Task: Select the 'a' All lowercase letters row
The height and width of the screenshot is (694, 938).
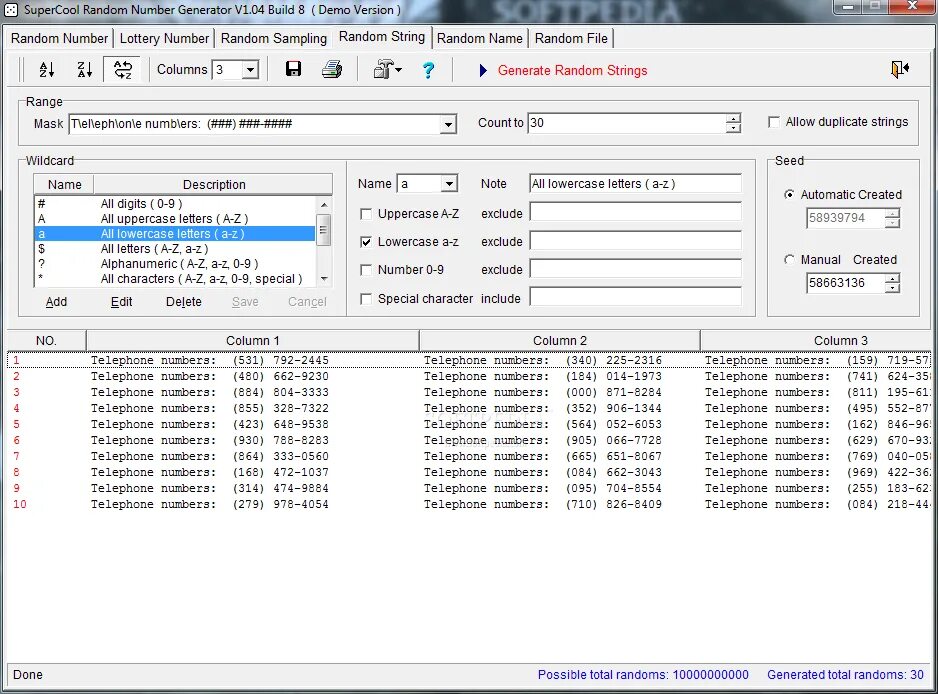Action: 175,233
